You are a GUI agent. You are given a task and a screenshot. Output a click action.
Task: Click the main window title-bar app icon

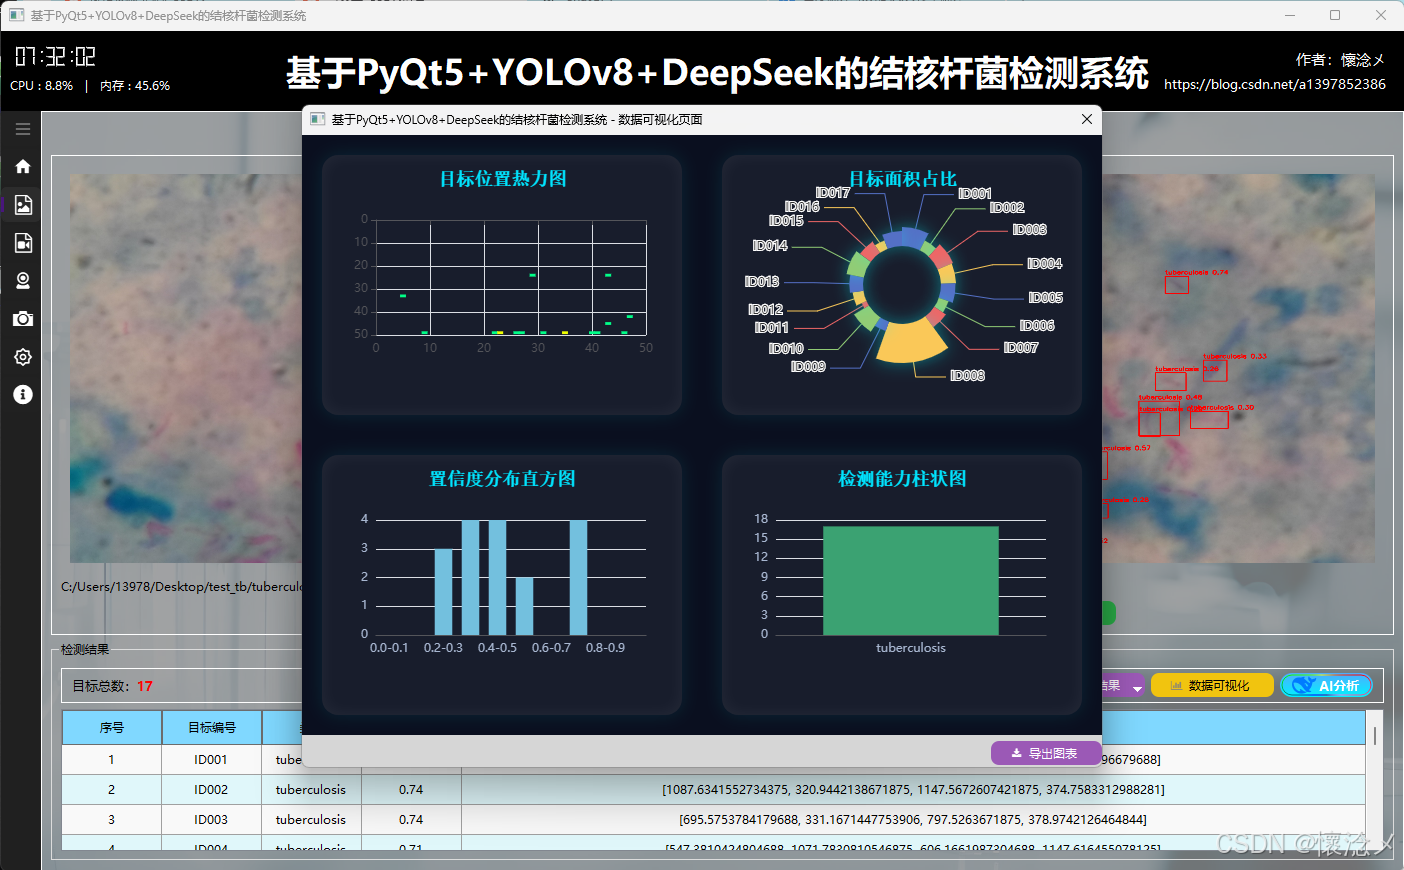16,15
